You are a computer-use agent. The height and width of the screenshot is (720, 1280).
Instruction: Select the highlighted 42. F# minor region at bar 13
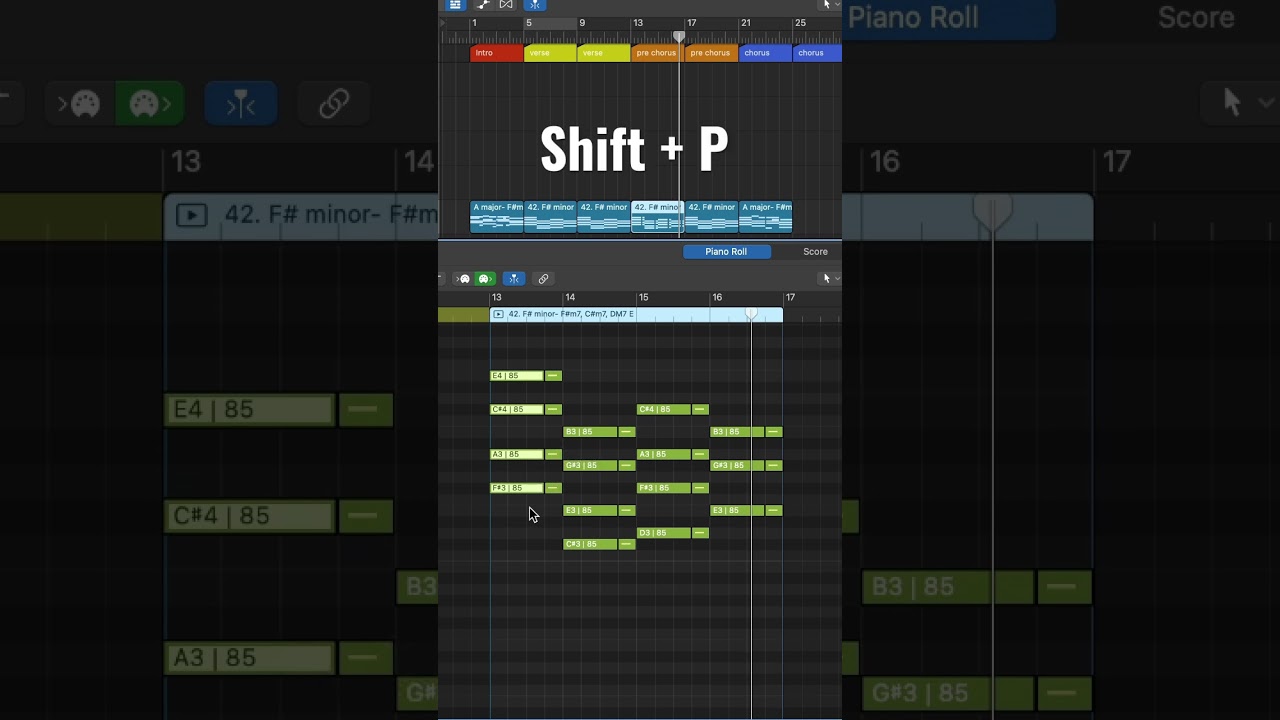tap(657, 217)
